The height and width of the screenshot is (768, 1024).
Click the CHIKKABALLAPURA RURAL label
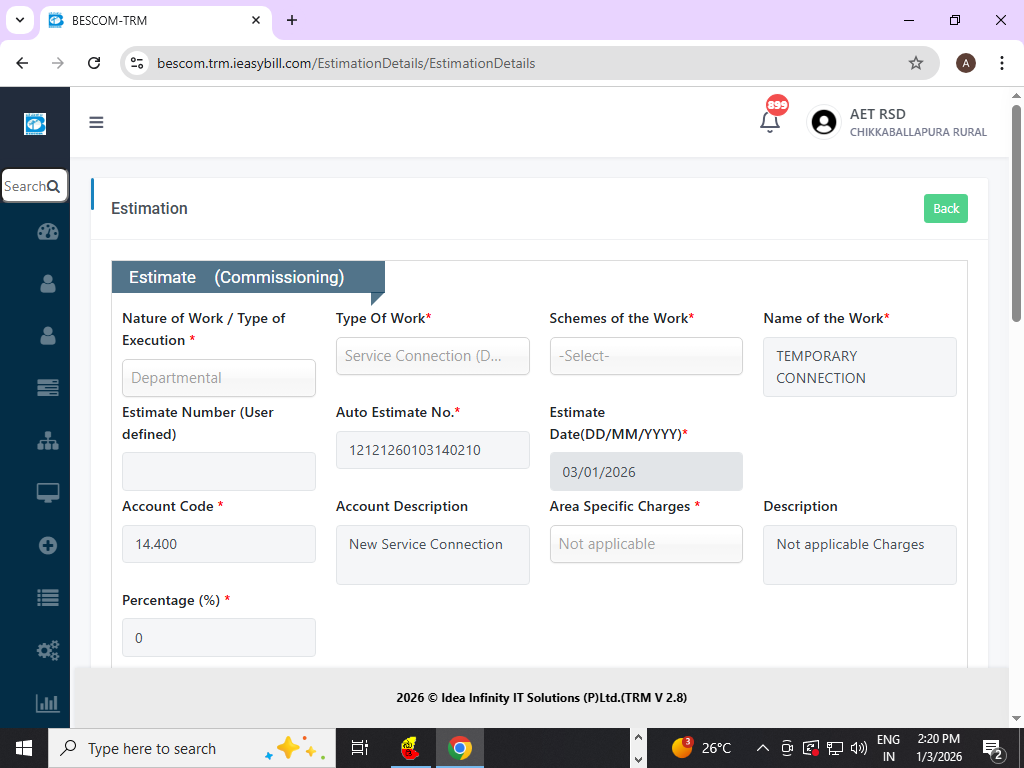pos(918,132)
